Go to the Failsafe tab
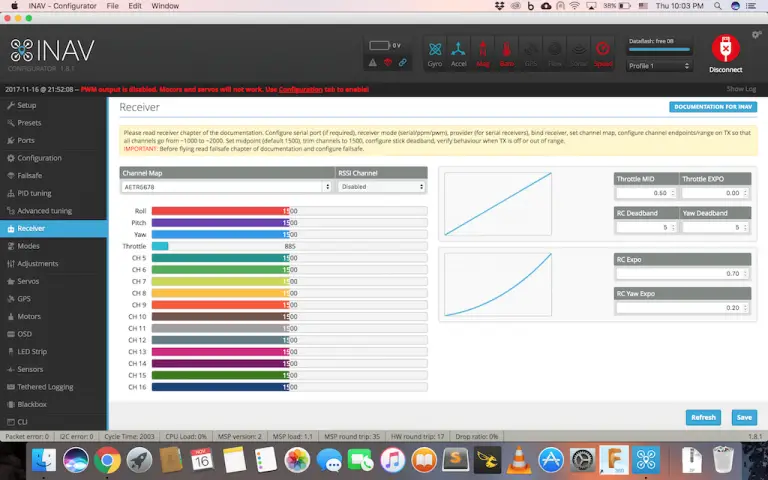The image size is (768, 480). (x=32, y=176)
